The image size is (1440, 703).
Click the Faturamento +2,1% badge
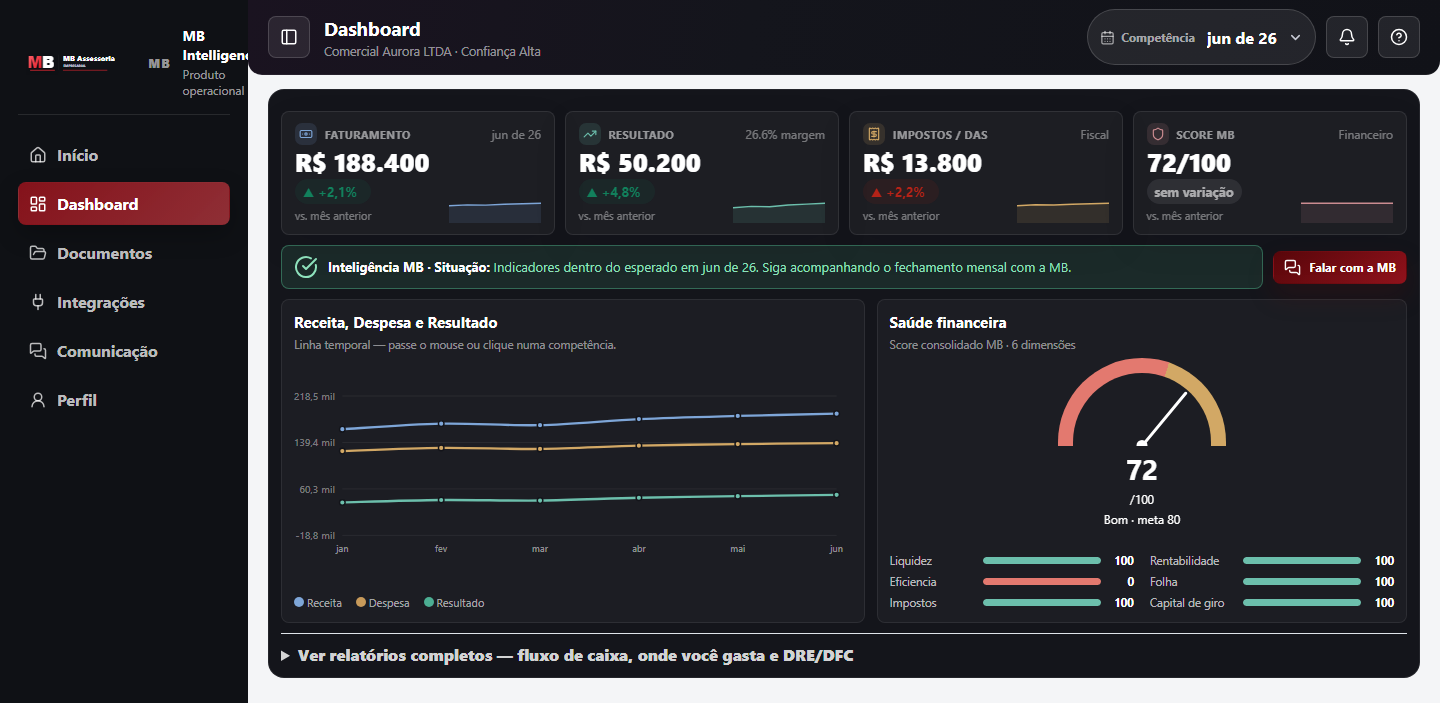(x=332, y=192)
